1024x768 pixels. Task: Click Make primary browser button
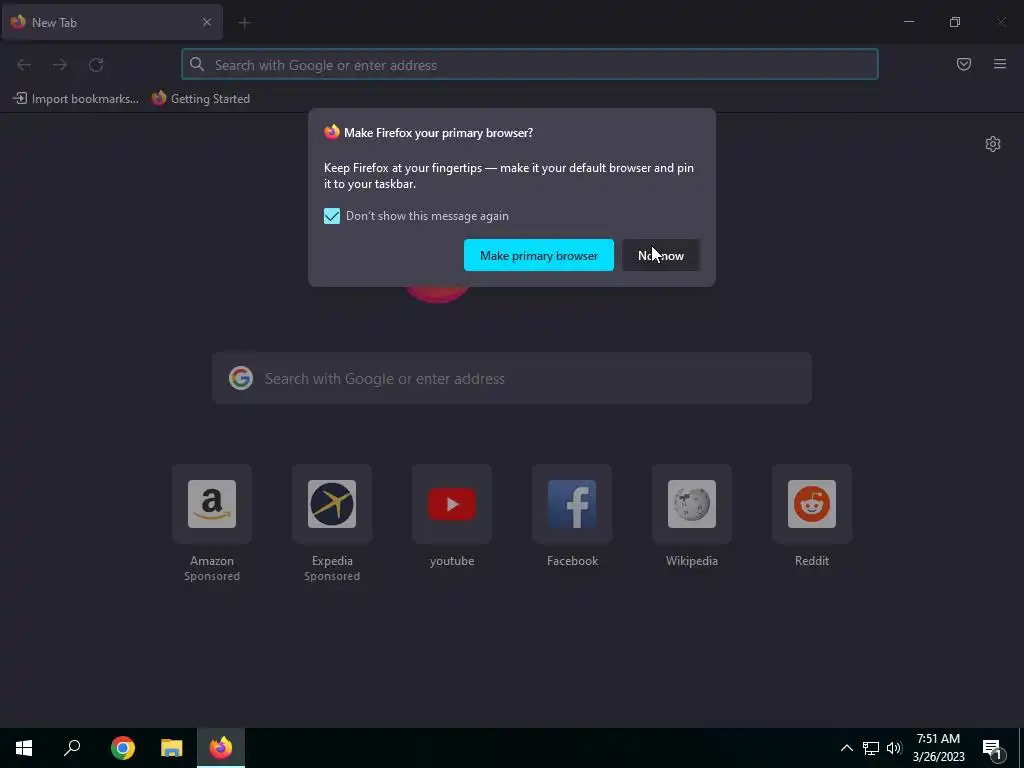tap(539, 255)
